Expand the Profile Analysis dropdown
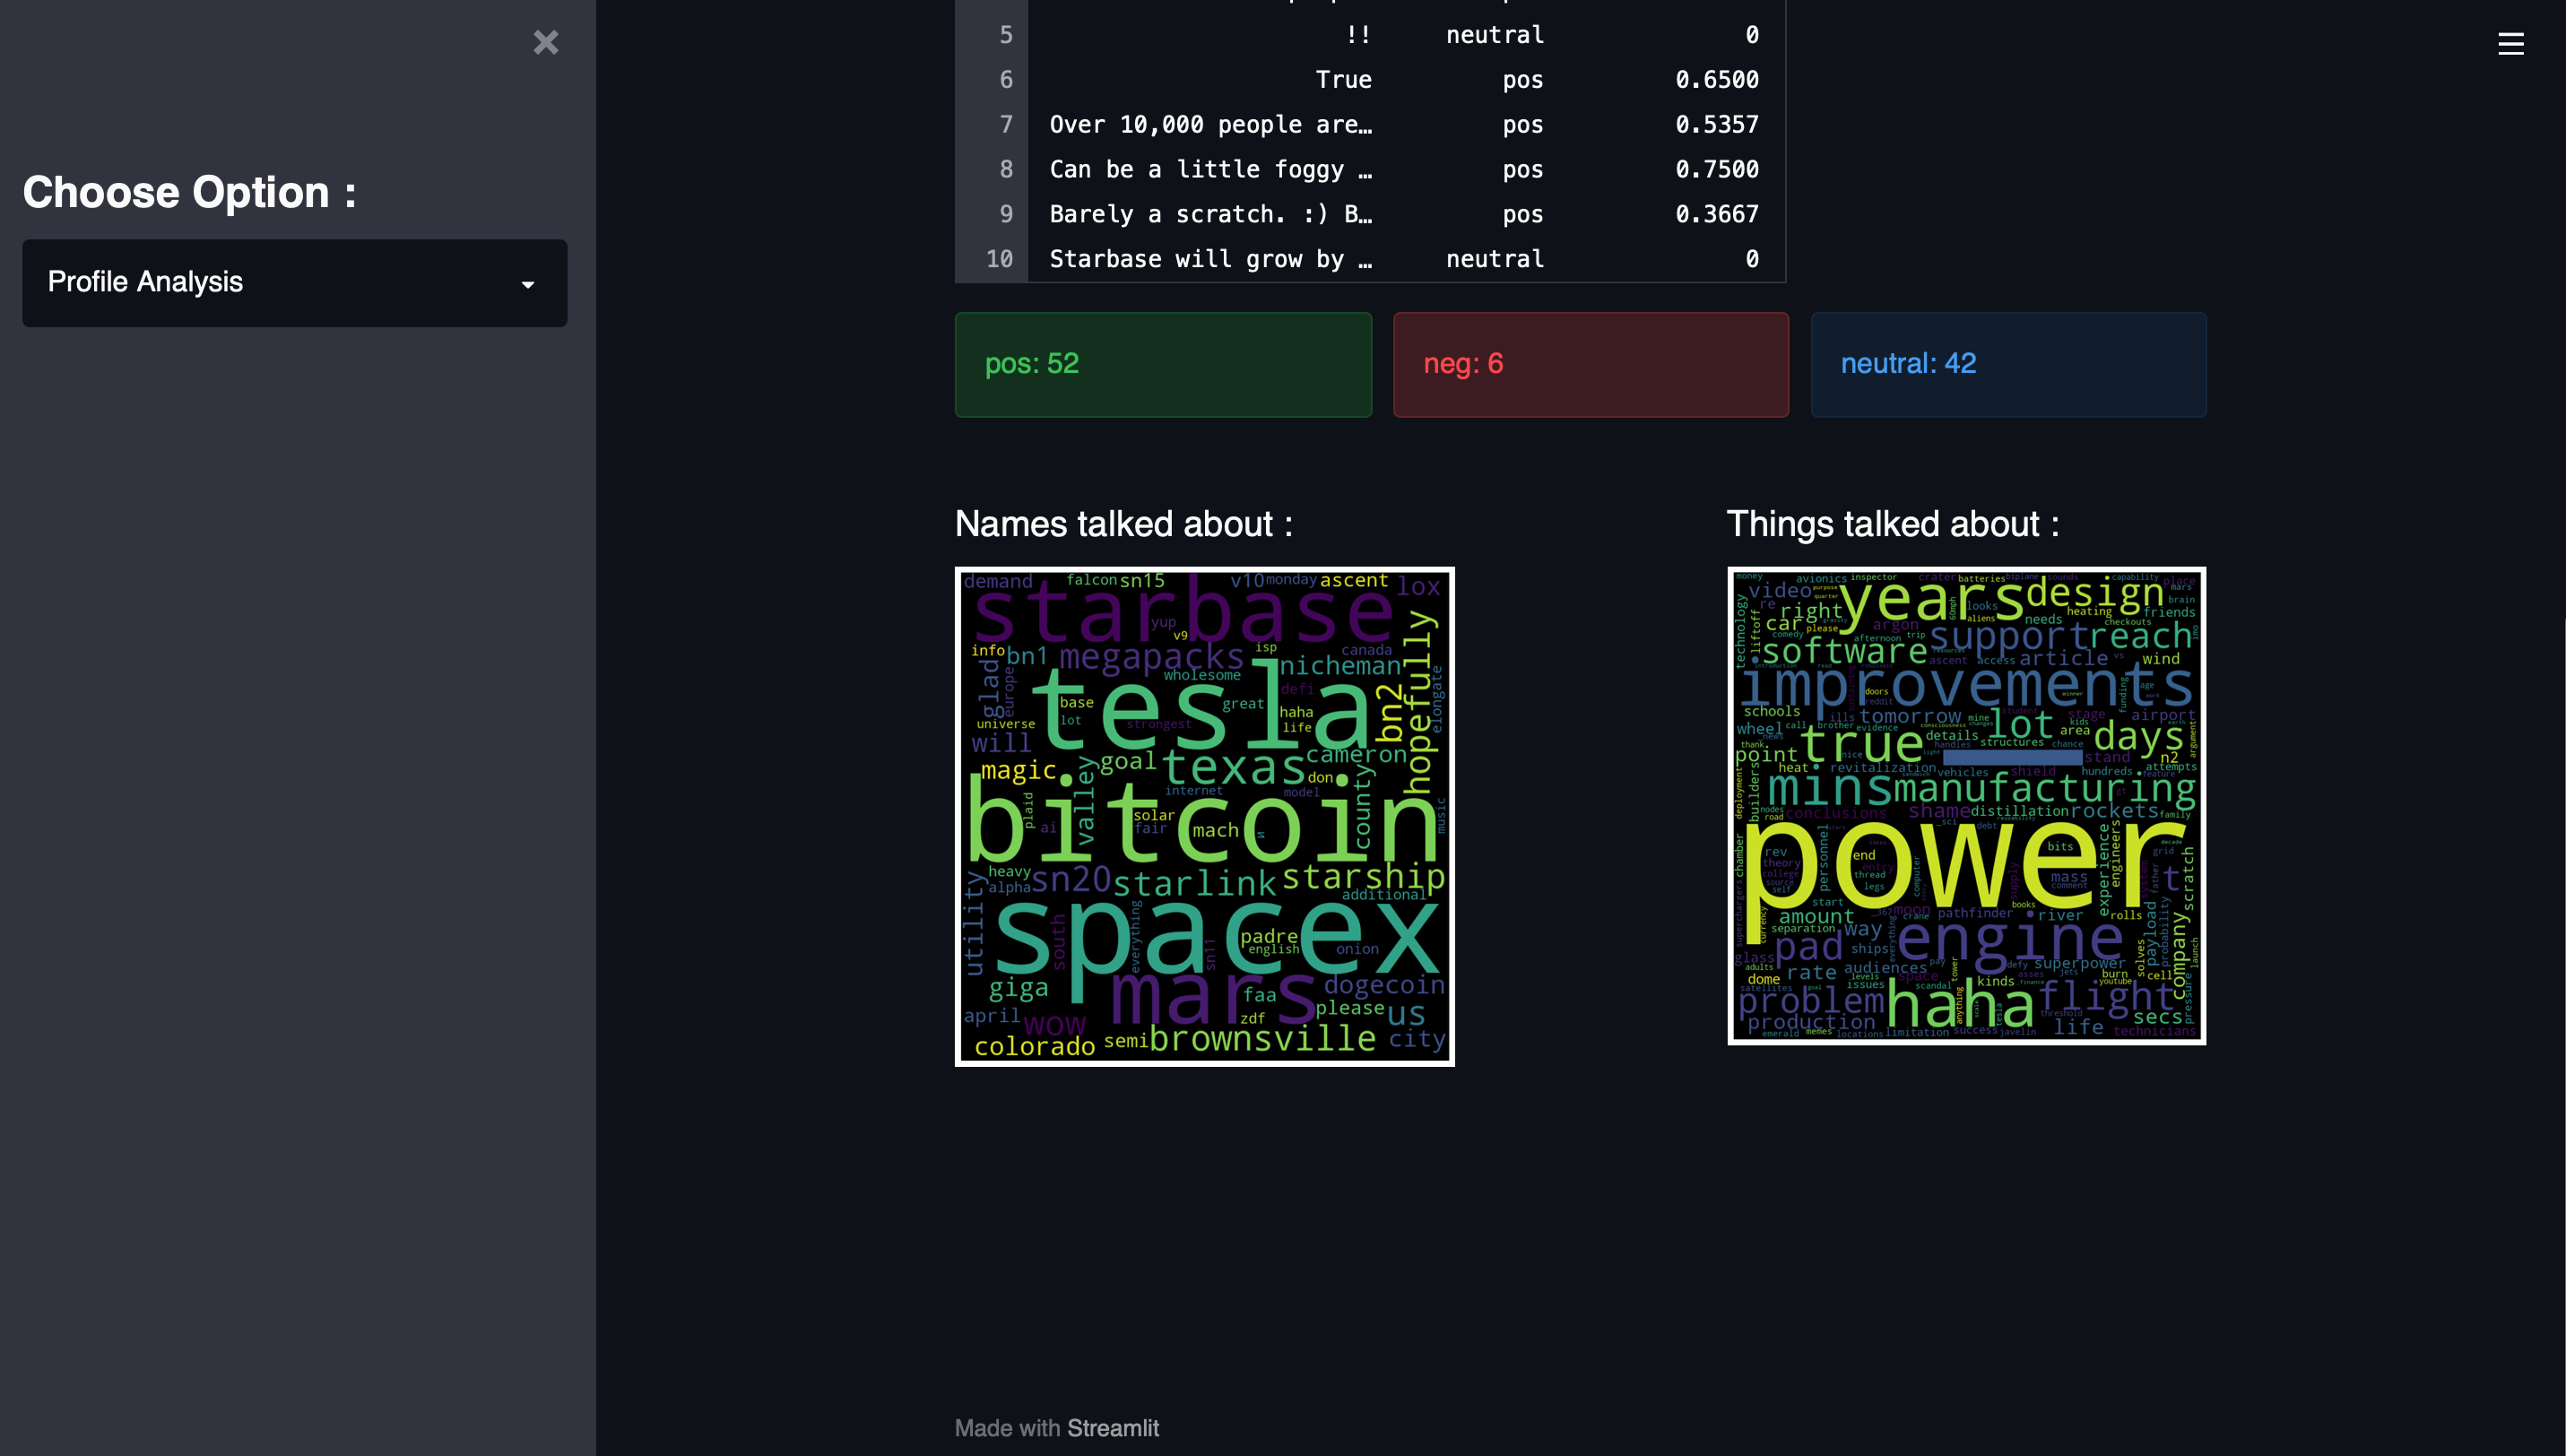The image size is (2566, 1456). [294, 283]
